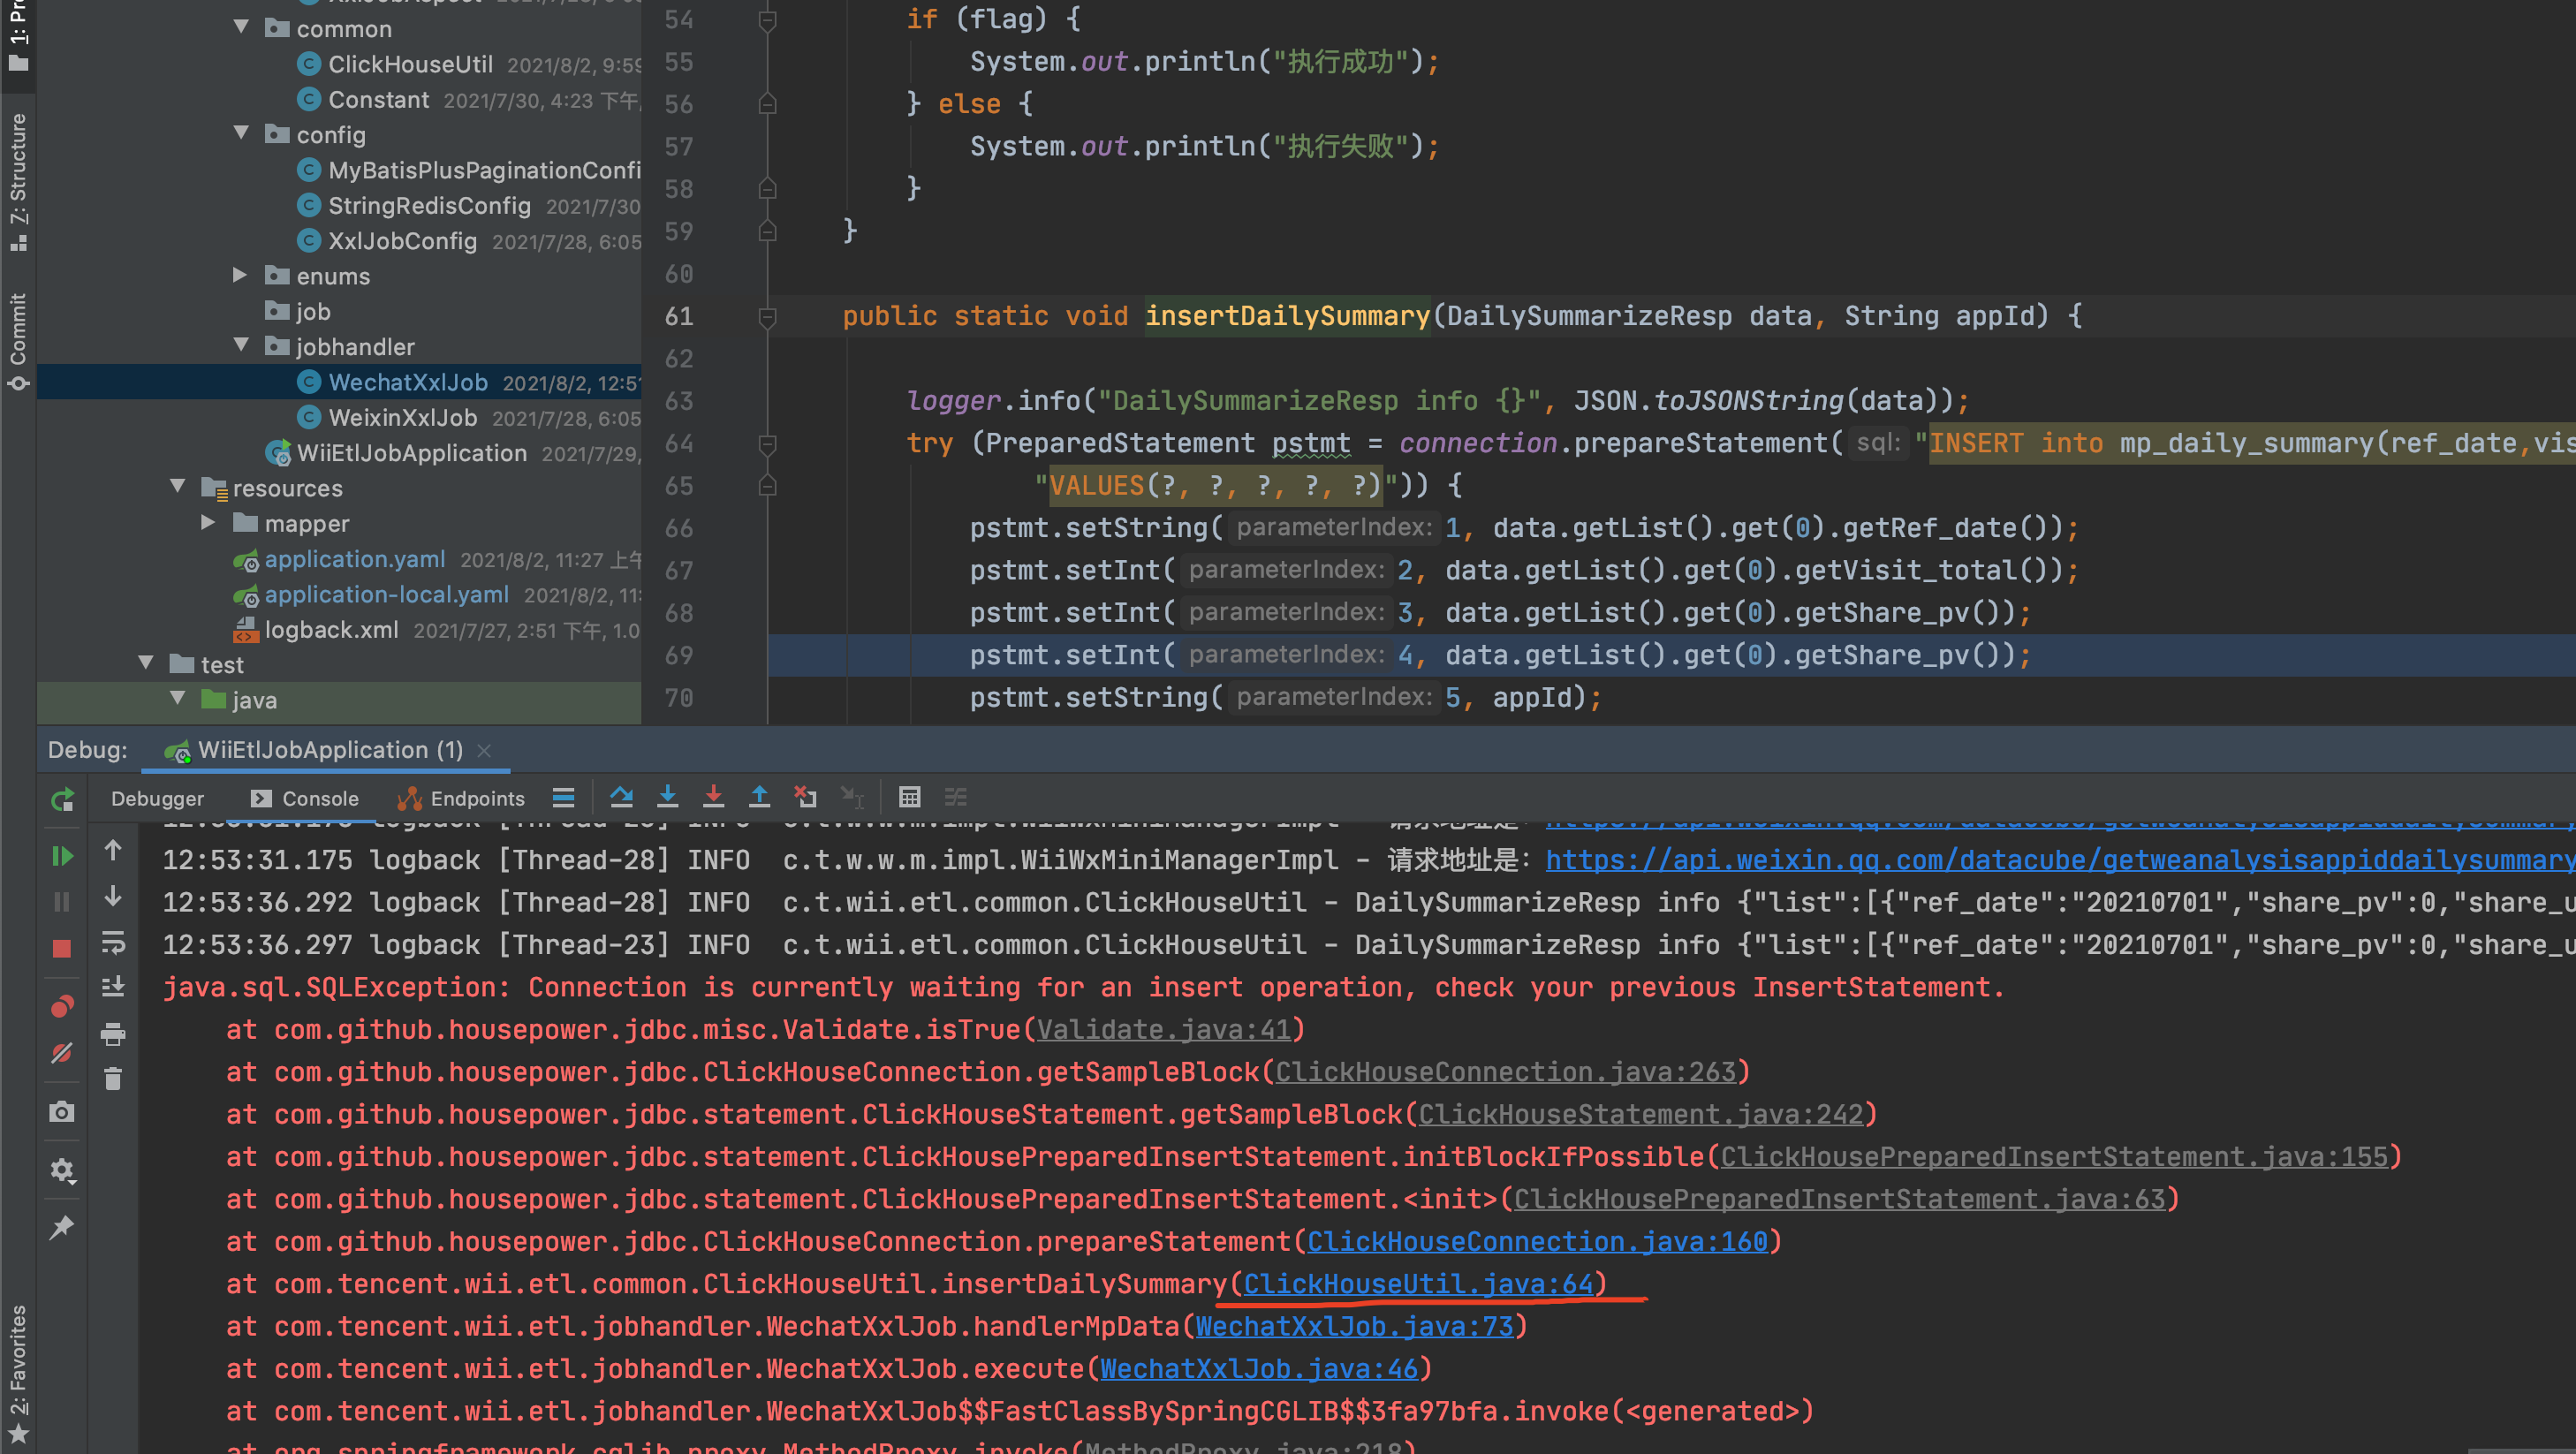
Task: Open the Evaluate Expression calculator icon
Action: [910, 797]
